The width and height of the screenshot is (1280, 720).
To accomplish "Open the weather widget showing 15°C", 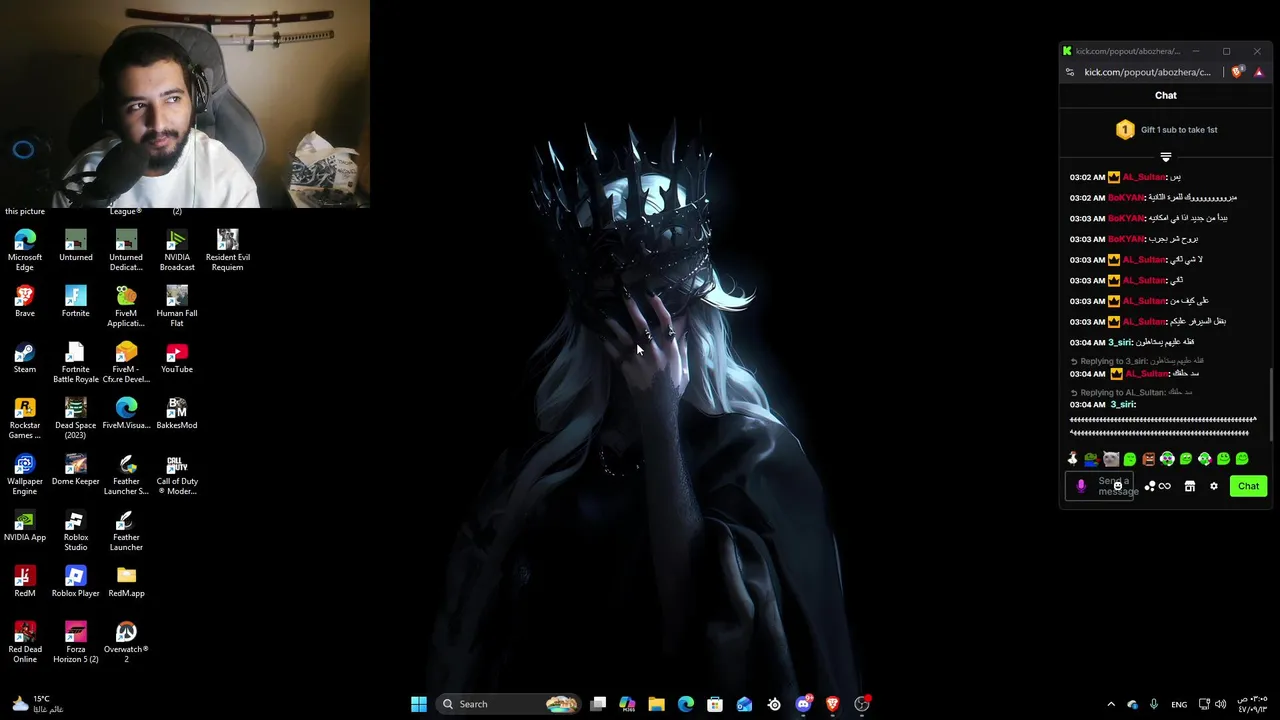I will [37, 704].
